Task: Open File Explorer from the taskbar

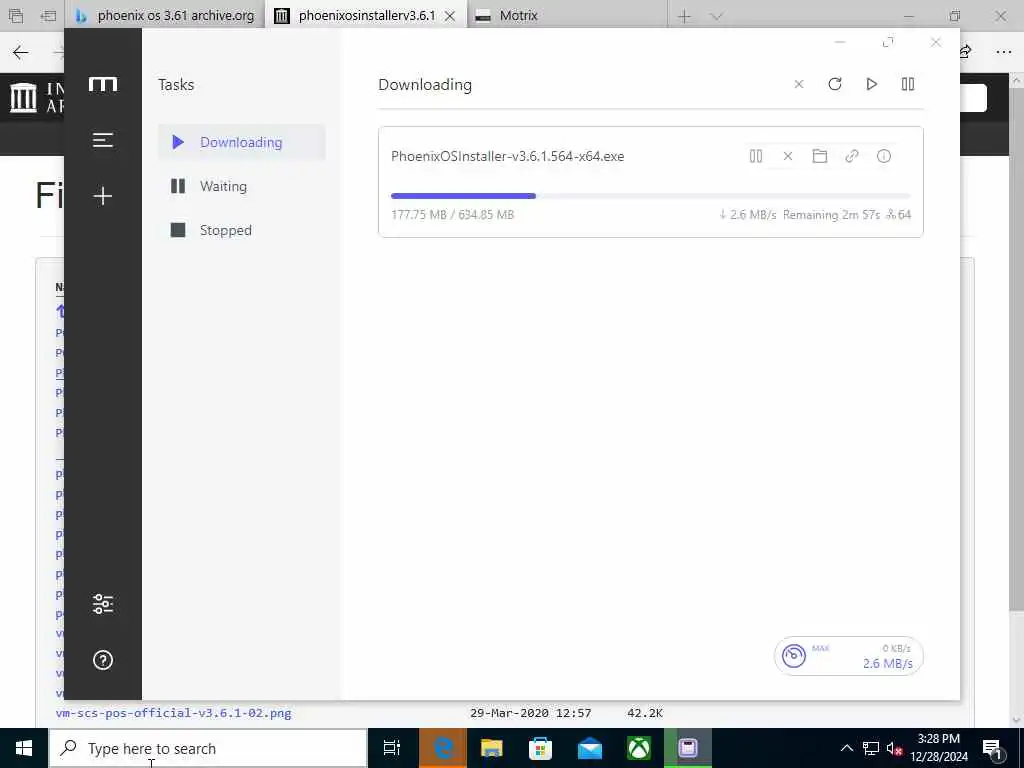Action: coord(492,748)
